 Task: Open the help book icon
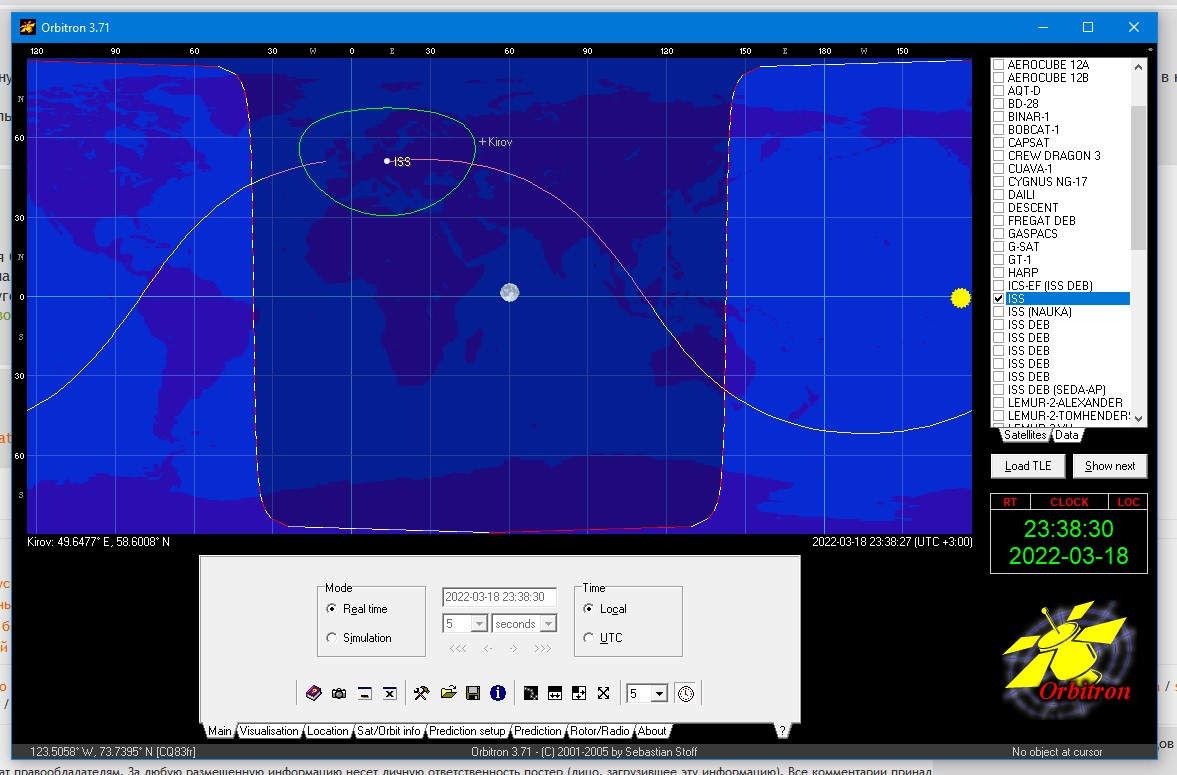314,693
